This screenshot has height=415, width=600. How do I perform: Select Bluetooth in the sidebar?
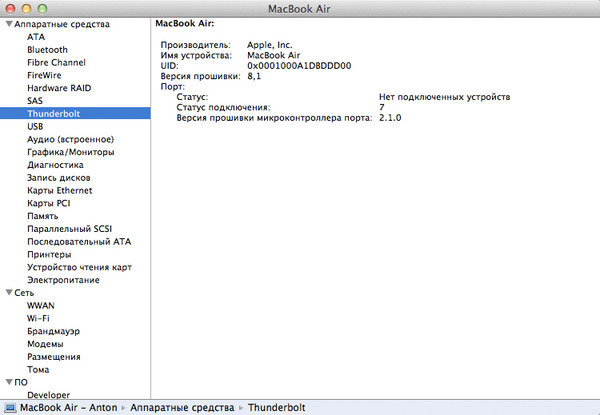click(x=47, y=50)
